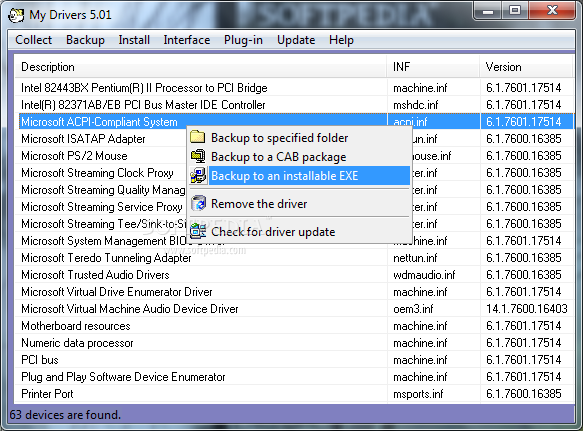Maximize the My Drivers window
Image resolution: width=583 pixels, height=431 pixels.
[x=515, y=11]
